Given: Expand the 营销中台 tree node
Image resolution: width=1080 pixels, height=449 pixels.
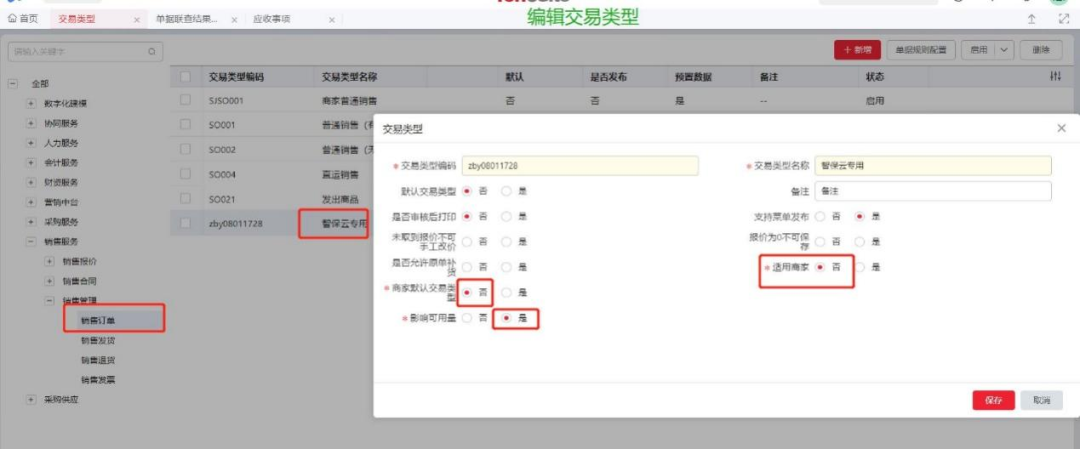Looking at the screenshot, I should (x=30, y=202).
